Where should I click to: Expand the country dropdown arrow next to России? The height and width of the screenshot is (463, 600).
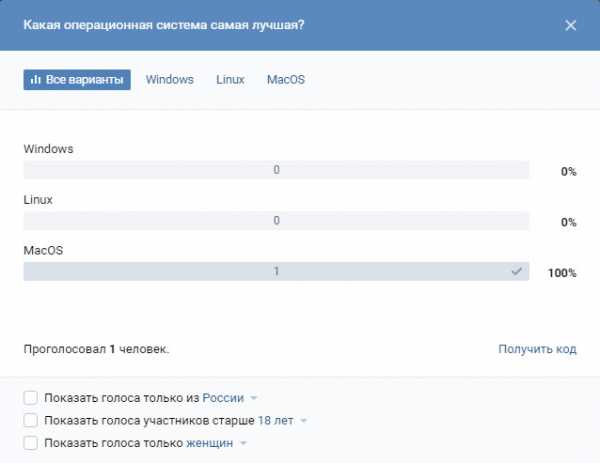[253, 398]
